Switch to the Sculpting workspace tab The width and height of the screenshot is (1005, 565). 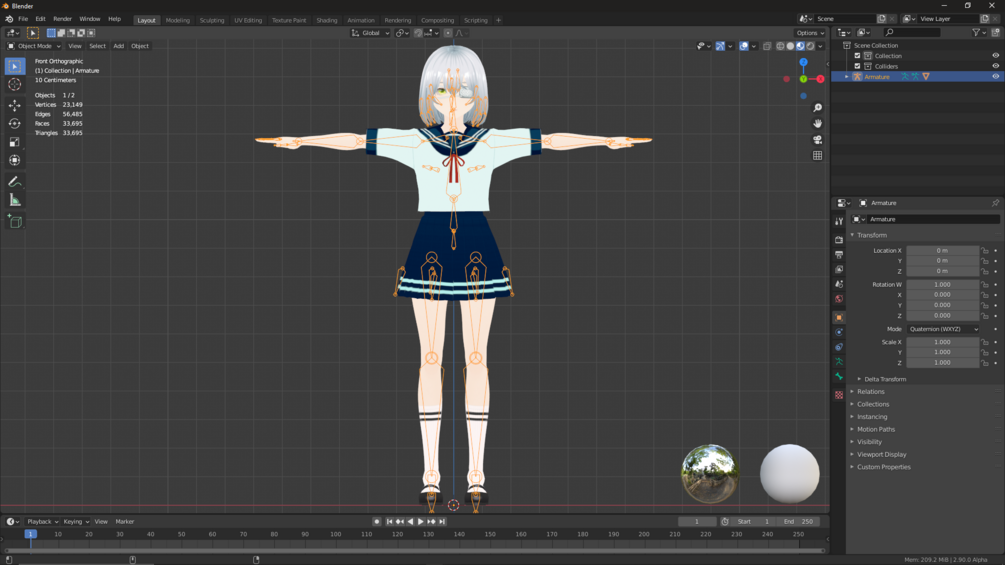[212, 20]
